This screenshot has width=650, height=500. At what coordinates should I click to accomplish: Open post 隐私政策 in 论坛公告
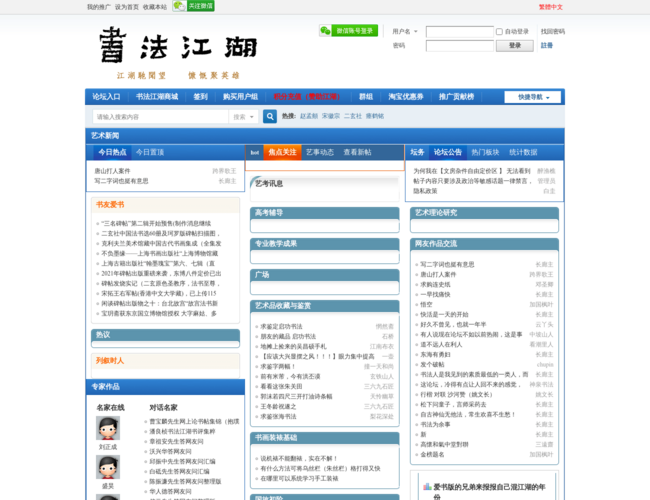tap(425, 191)
